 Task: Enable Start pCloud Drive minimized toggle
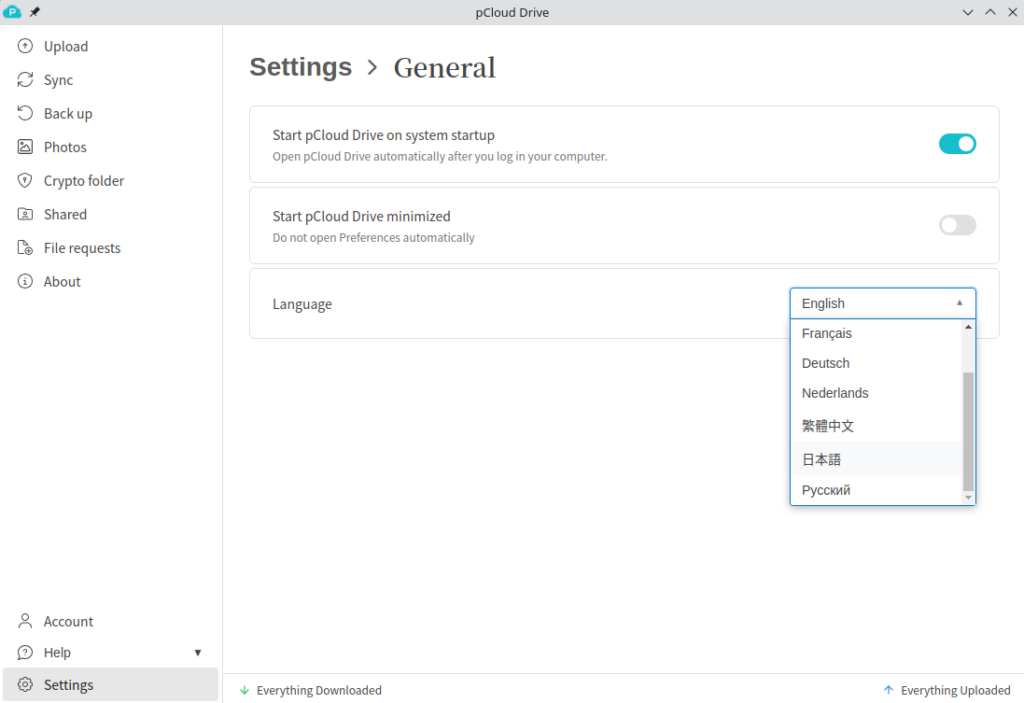[x=957, y=225]
